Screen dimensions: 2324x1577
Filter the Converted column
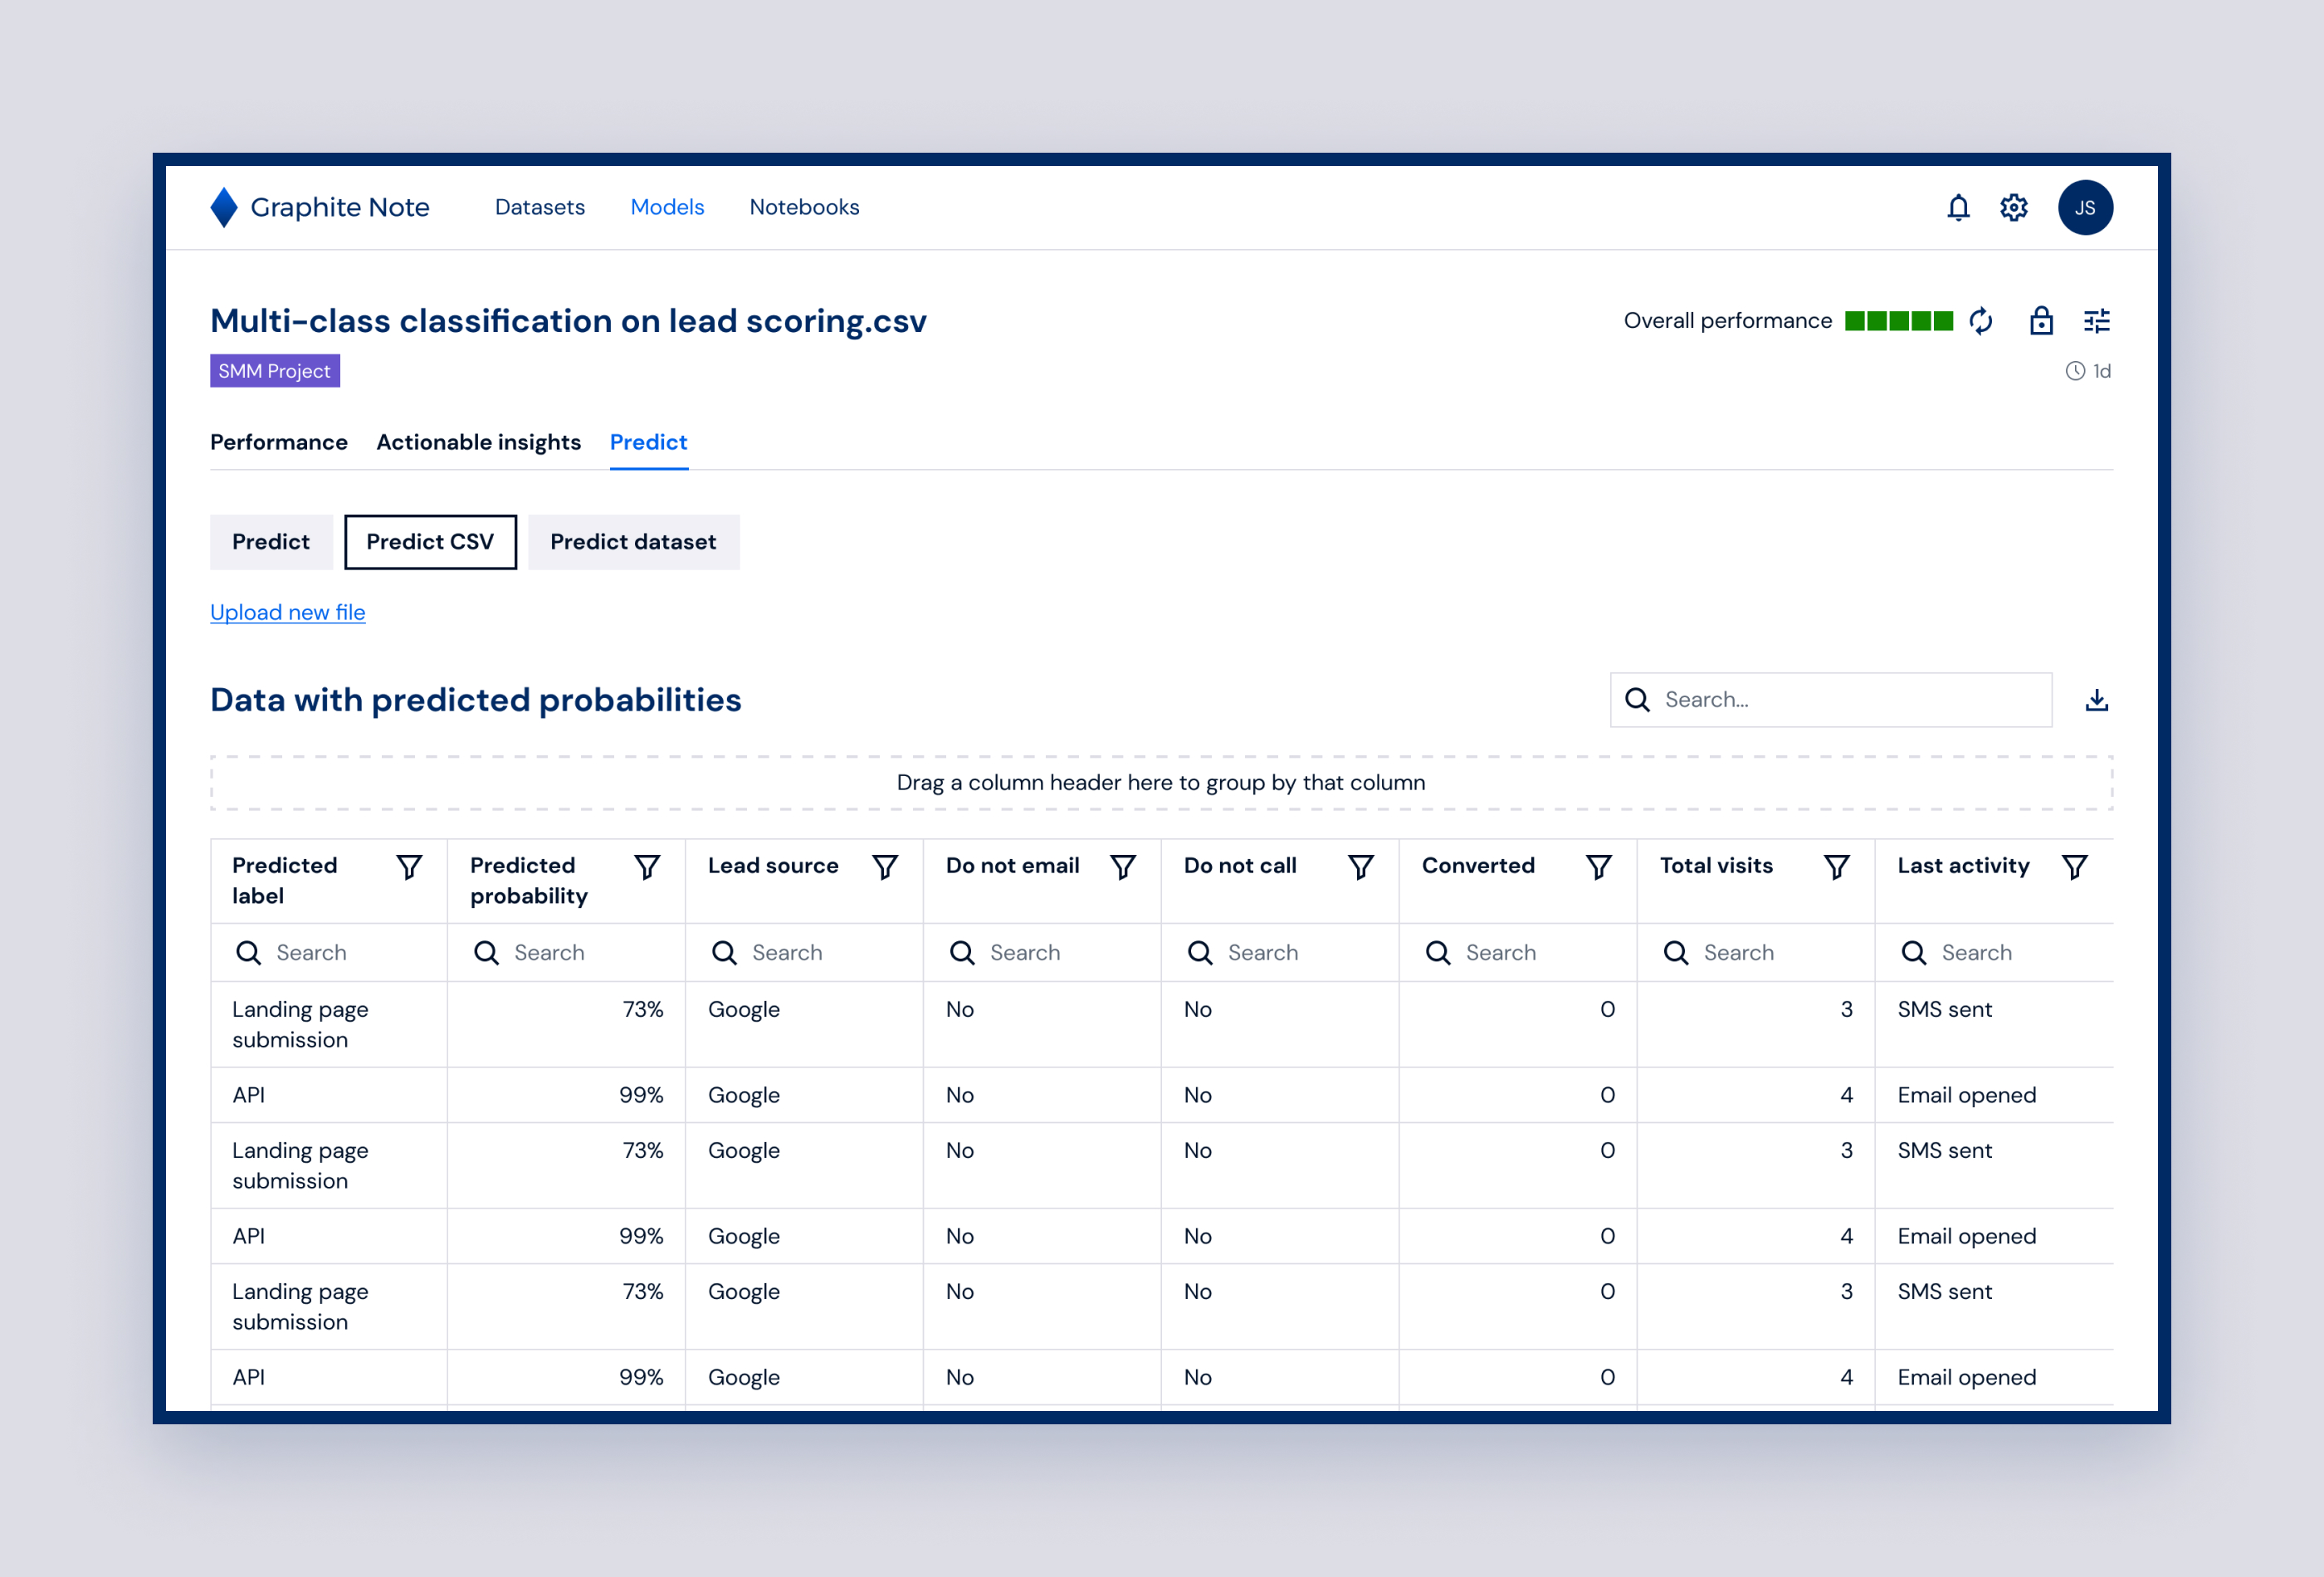tap(1599, 867)
